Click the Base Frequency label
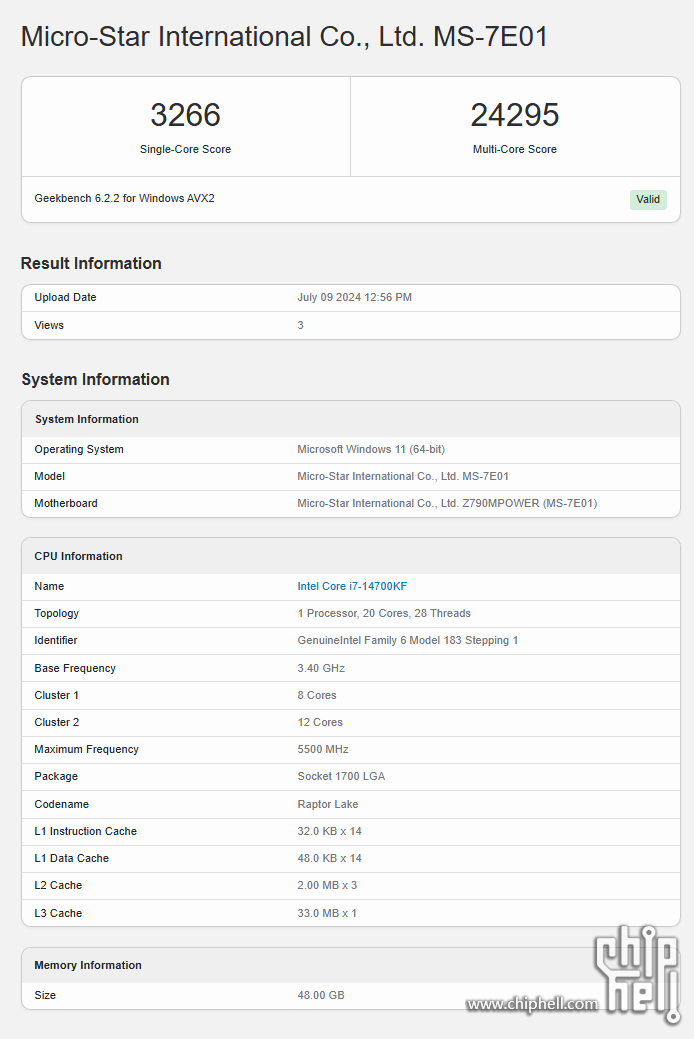The height and width of the screenshot is (1039, 694). [75, 669]
